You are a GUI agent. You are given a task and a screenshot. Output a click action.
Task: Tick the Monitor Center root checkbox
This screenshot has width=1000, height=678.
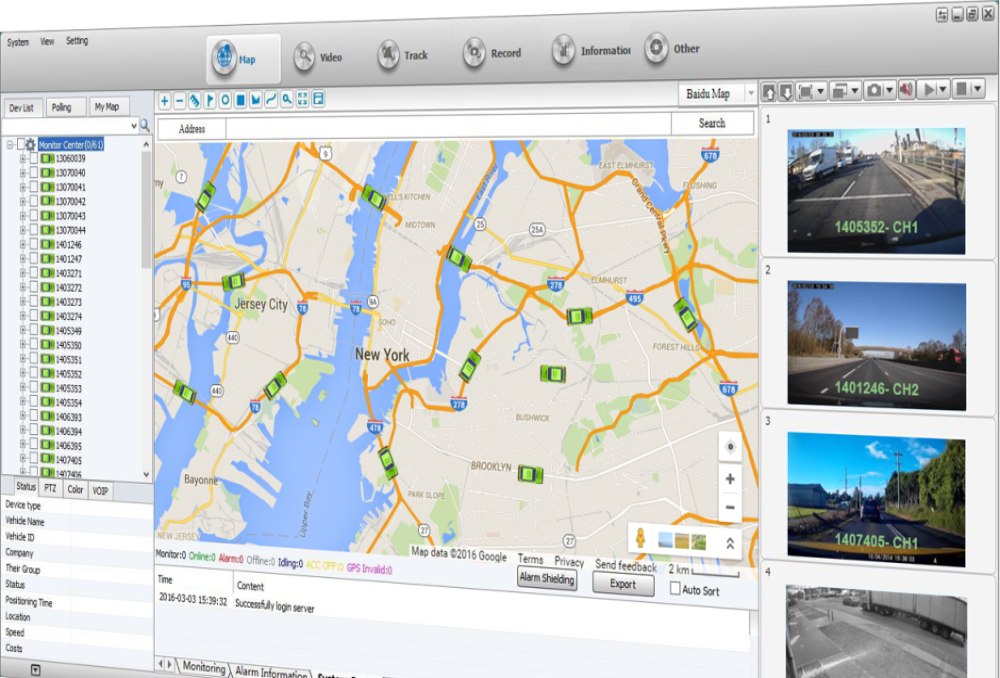(21, 145)
